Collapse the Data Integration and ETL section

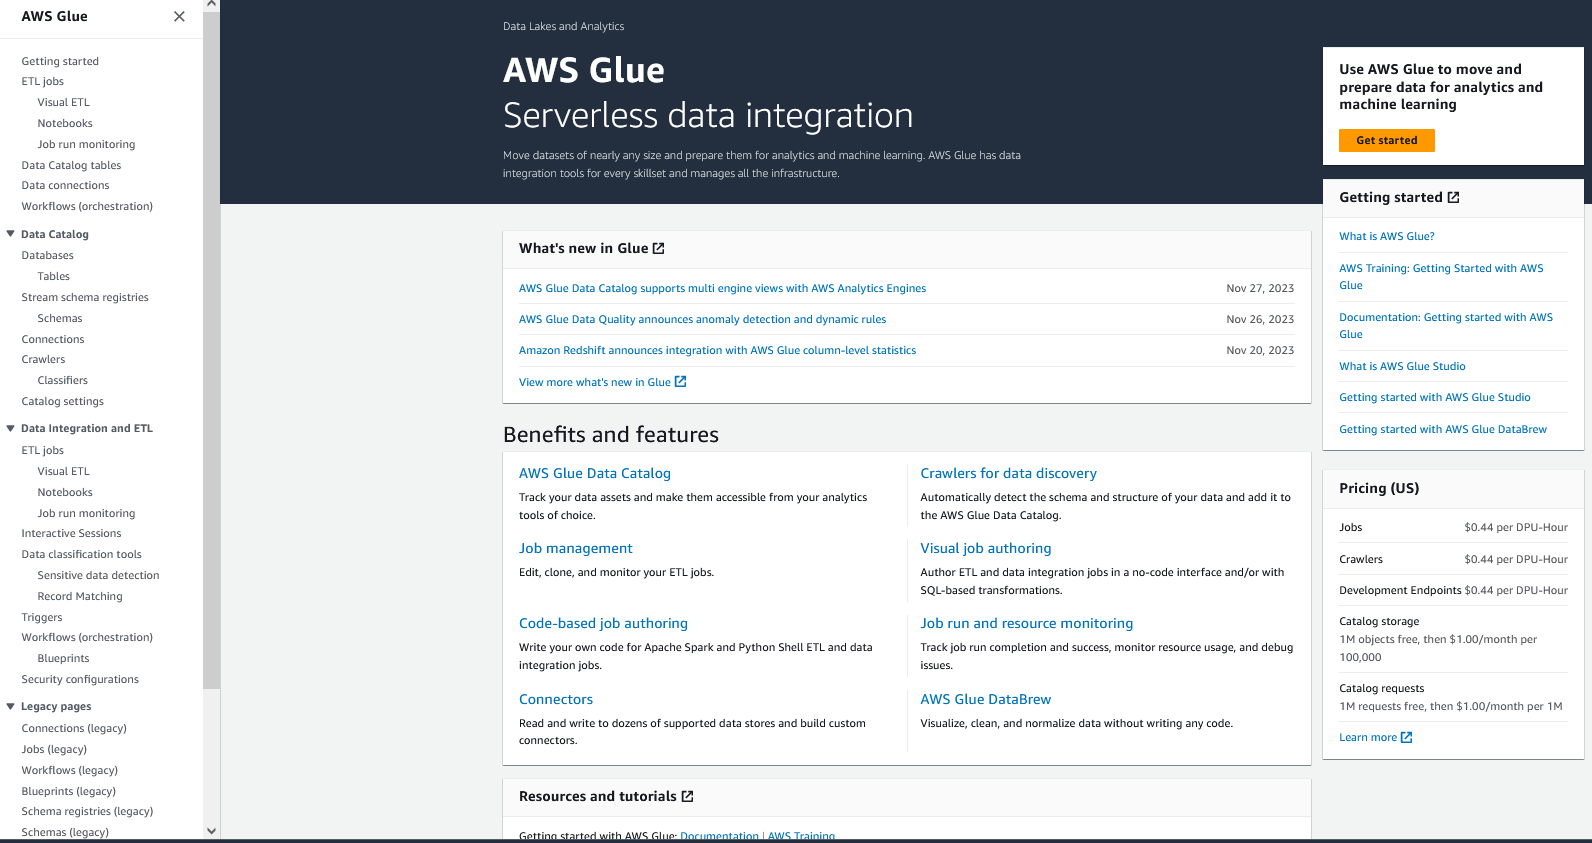pyautogui.click(x=11, y=428)
